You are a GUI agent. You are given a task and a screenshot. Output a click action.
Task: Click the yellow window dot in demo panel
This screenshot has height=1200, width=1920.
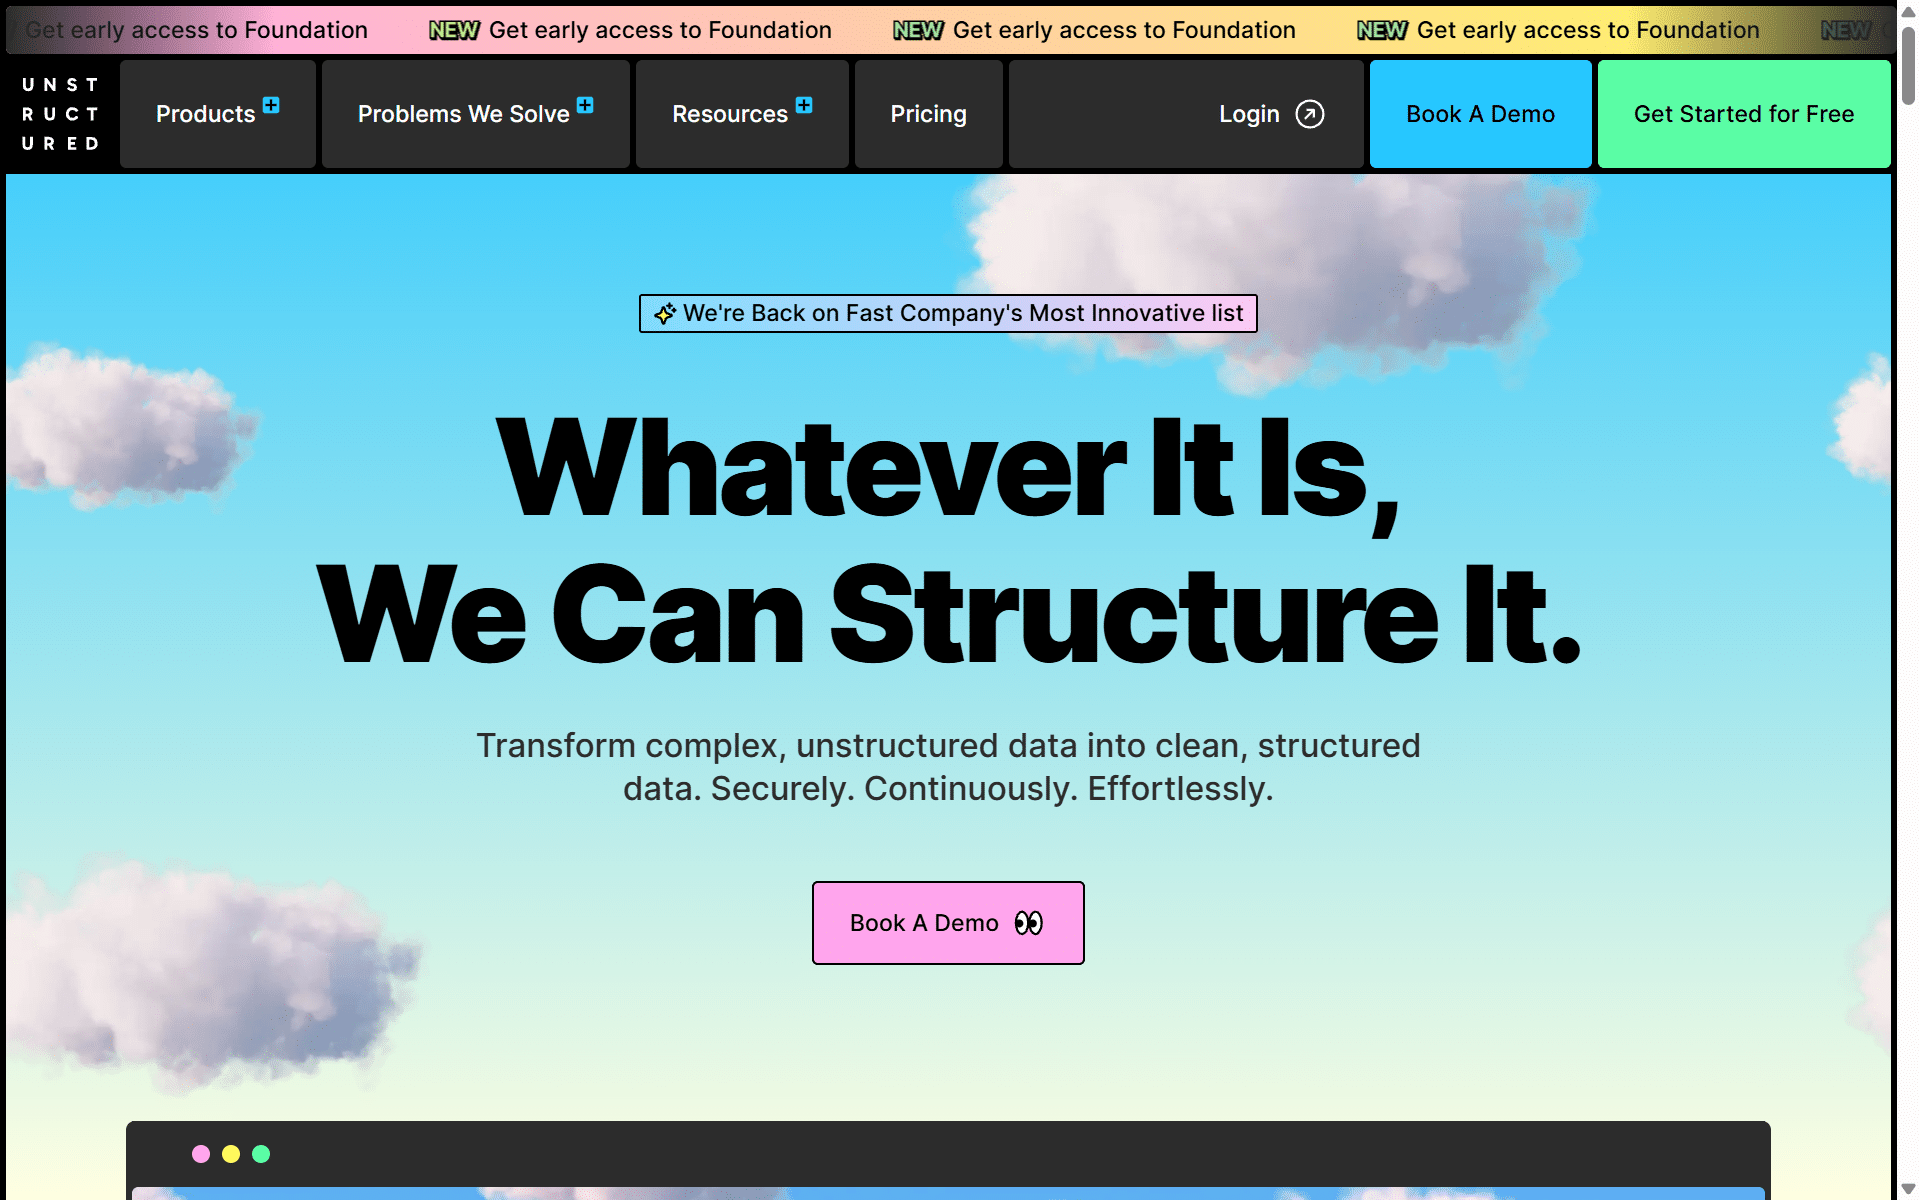(231, 1154)
